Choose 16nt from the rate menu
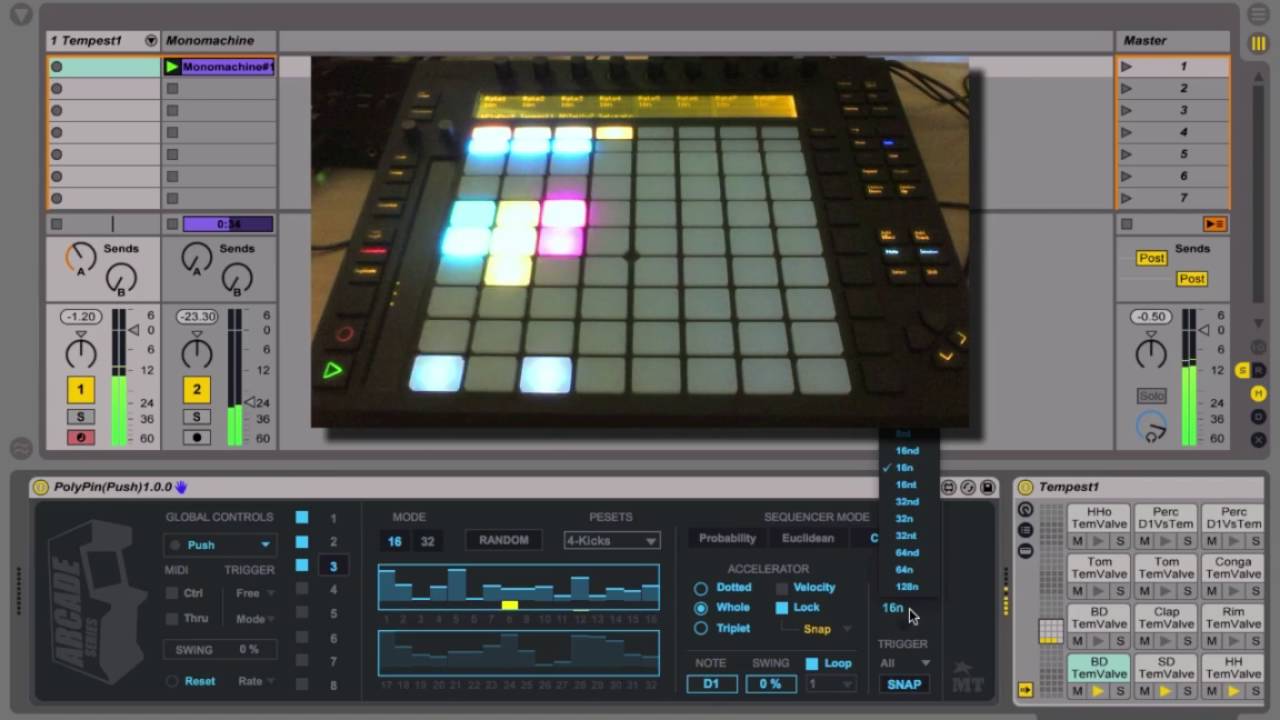This screenshot has height=720, width=1280. (x=907, y=485)
